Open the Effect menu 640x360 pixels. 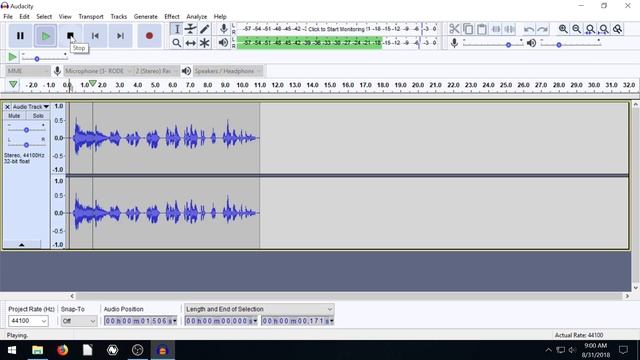172,16
